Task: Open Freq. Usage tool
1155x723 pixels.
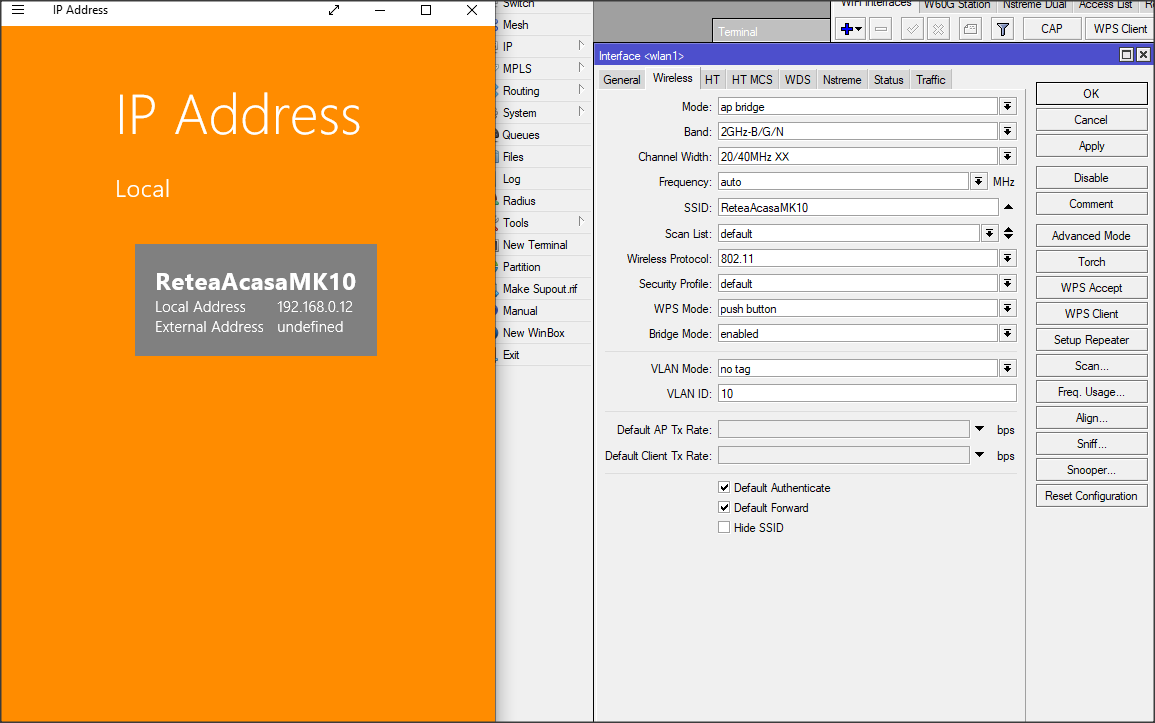Action: pyautogui.click(x=1091, y=392)
